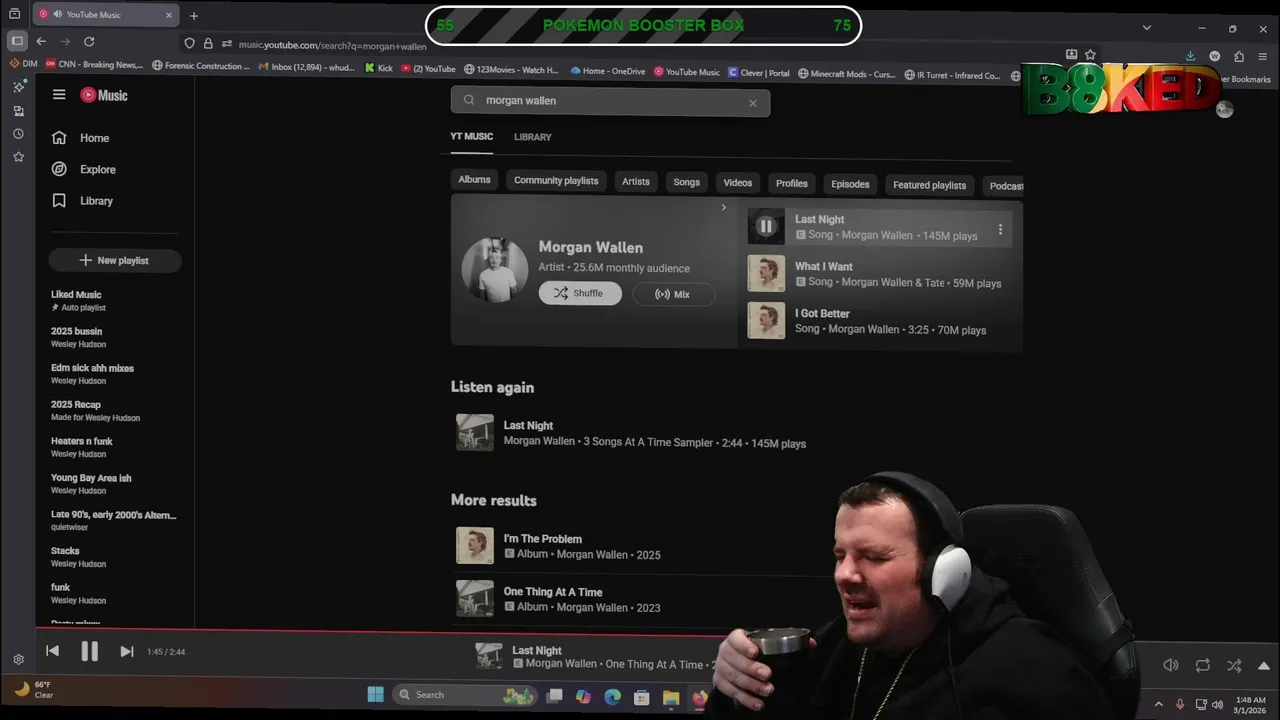Open the Liked Music playlist

77,300
